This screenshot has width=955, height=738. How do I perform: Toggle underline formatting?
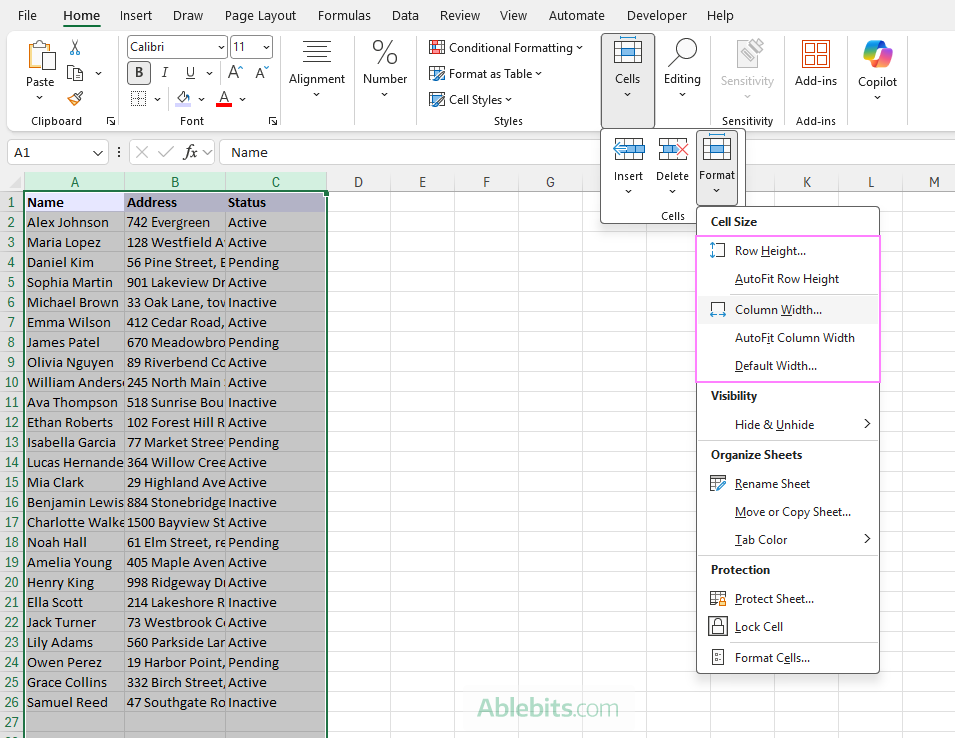pyautogui.click(x=188, y=73)
